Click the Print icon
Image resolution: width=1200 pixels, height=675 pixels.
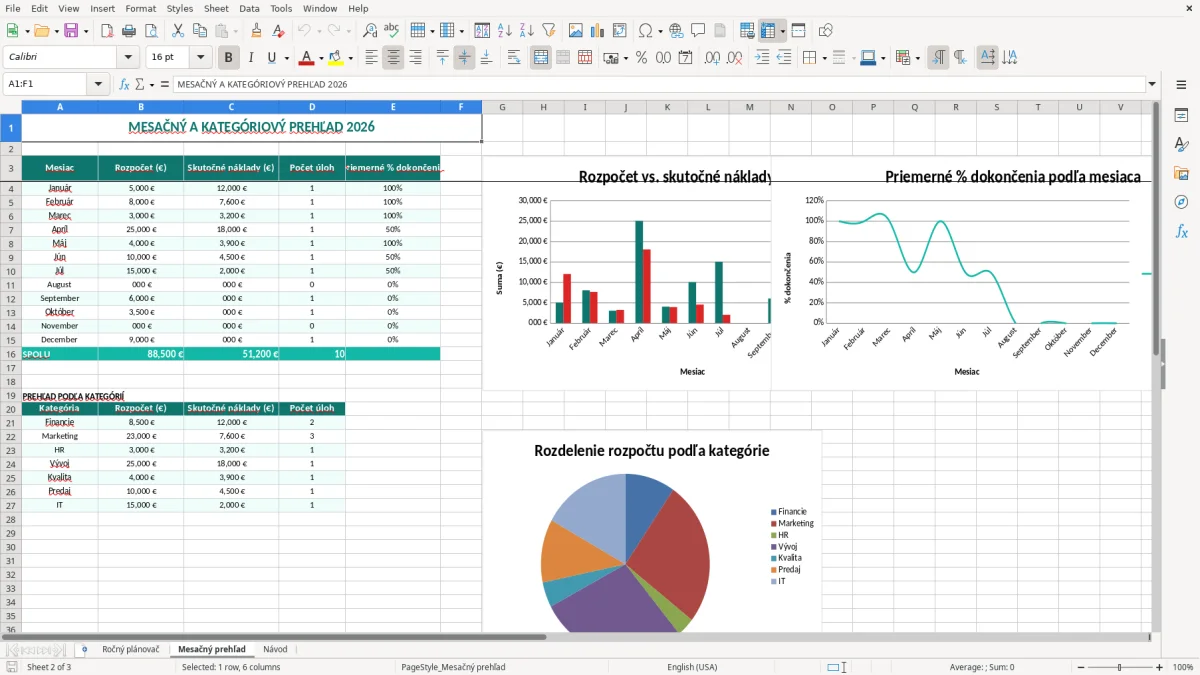pyautogui.click(x=128, y=31)
